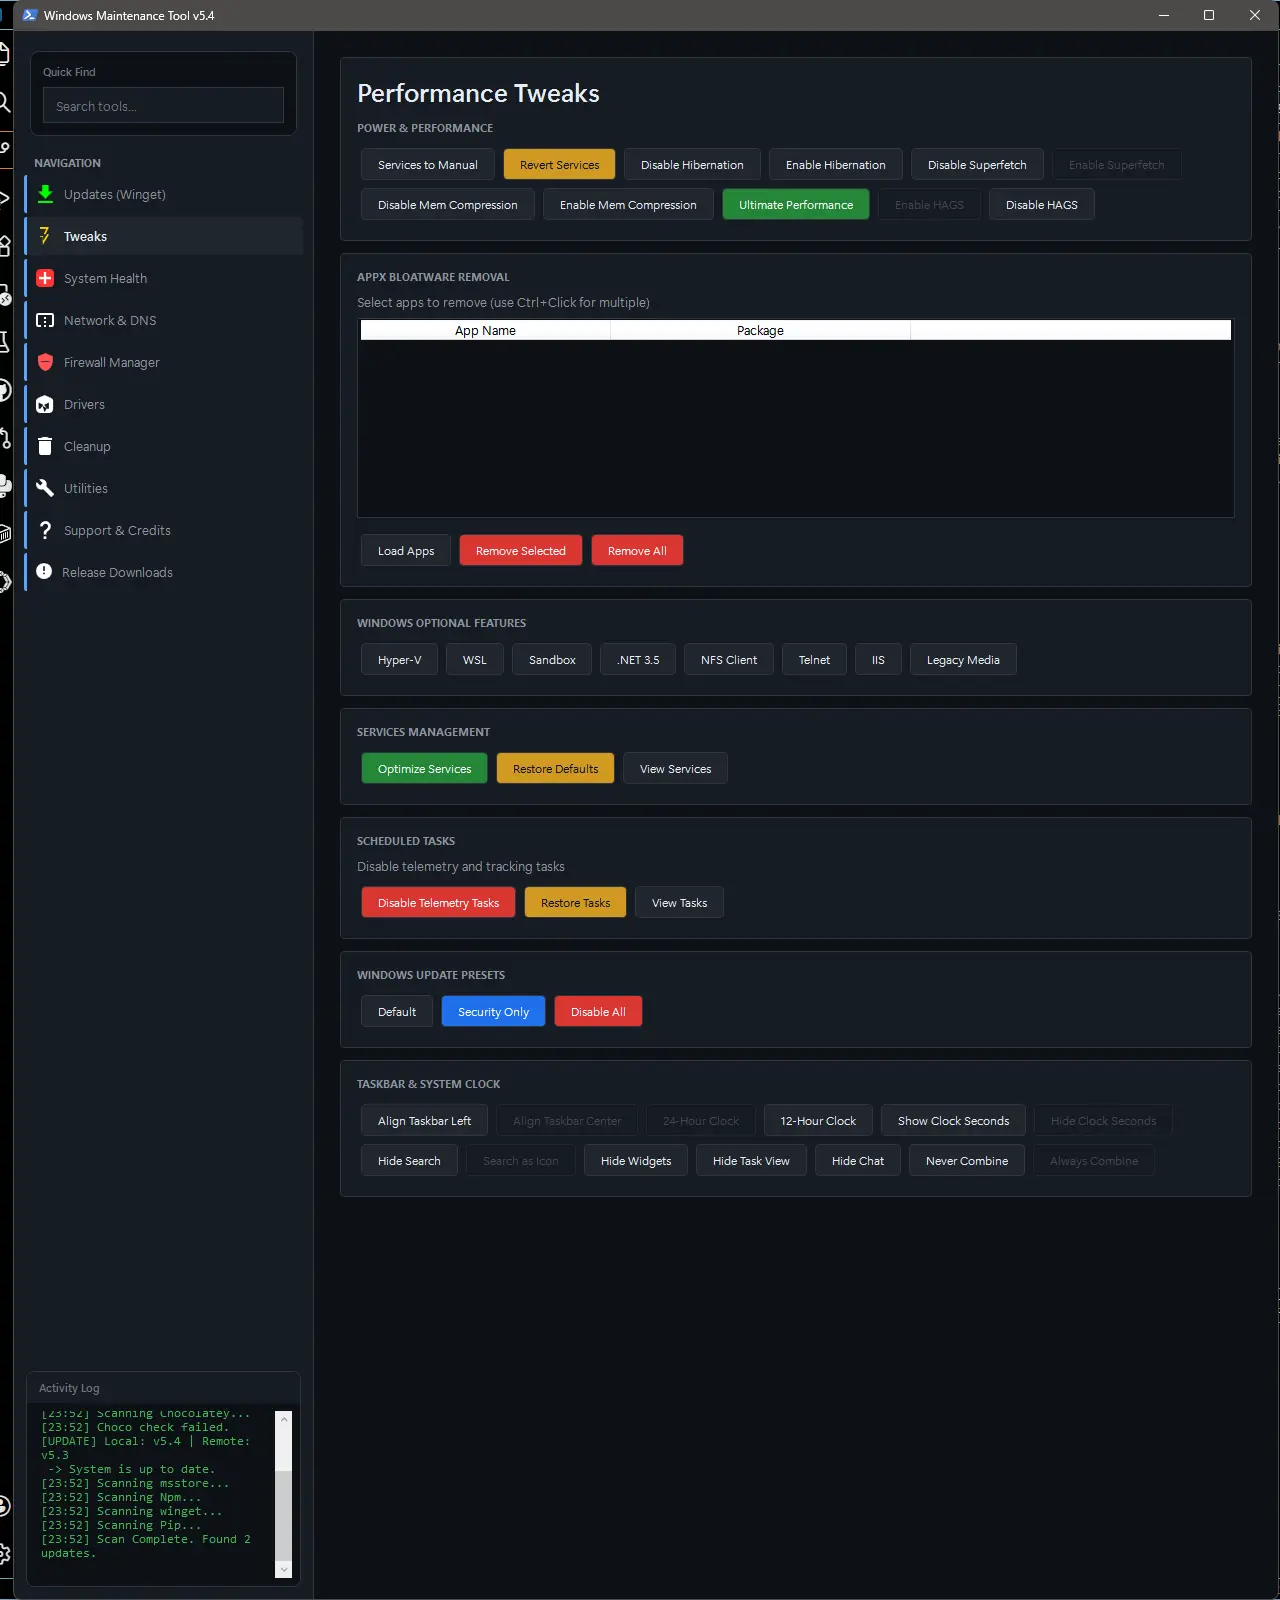The width and height of the screenshot is (1280, 1600).
Task: Click the green download arrow Updates icon
Action: point(45,194)
